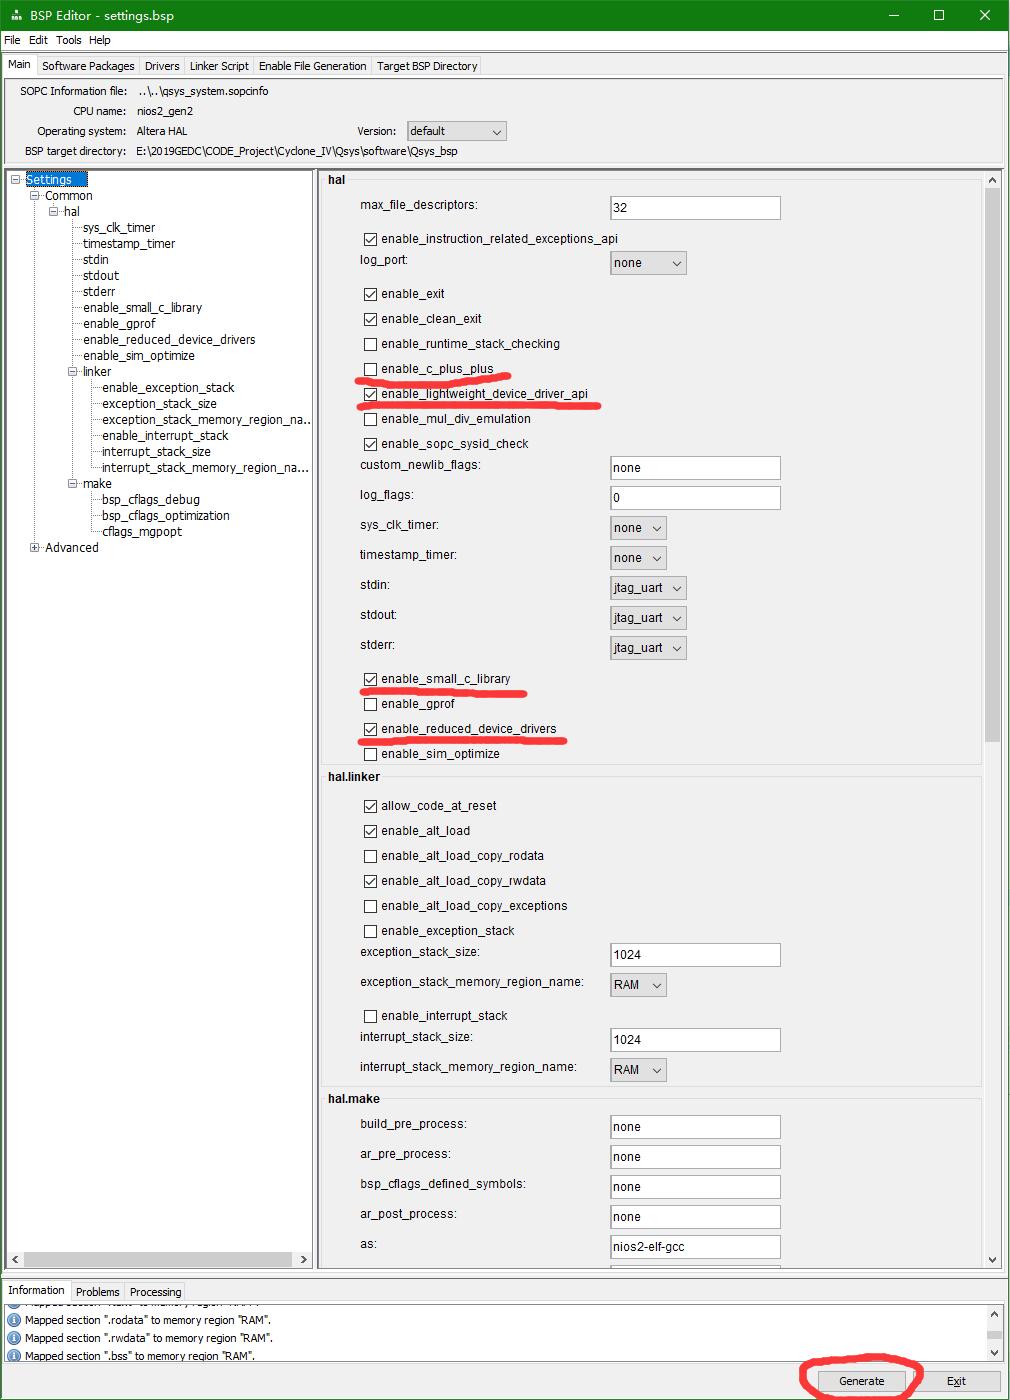
Task: Click the max_file_descriptors input field
Action: 695,208
